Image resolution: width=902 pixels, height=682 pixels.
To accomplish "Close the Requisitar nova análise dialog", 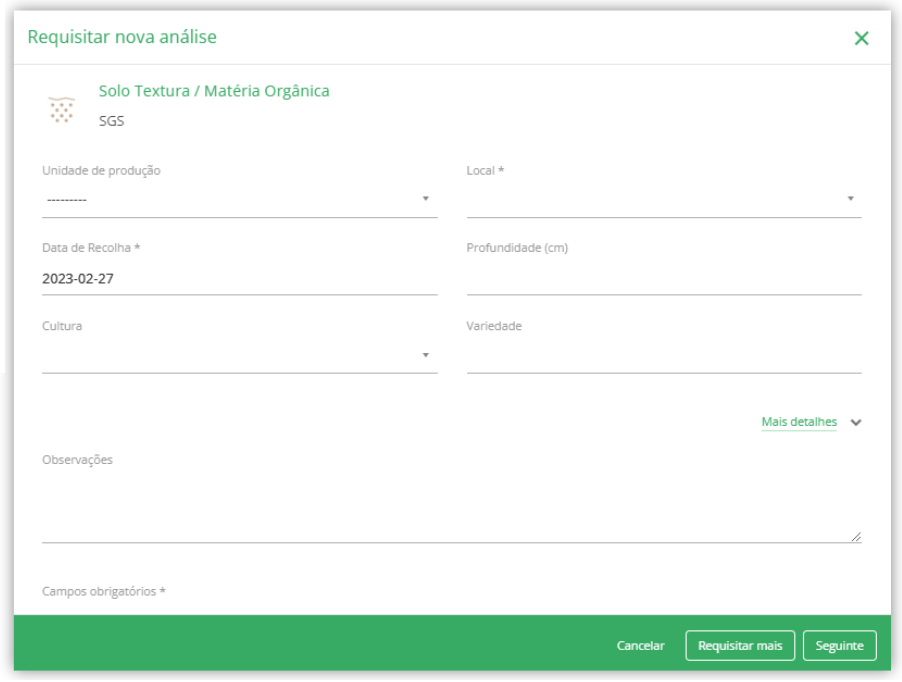I will tap(861, 39).
